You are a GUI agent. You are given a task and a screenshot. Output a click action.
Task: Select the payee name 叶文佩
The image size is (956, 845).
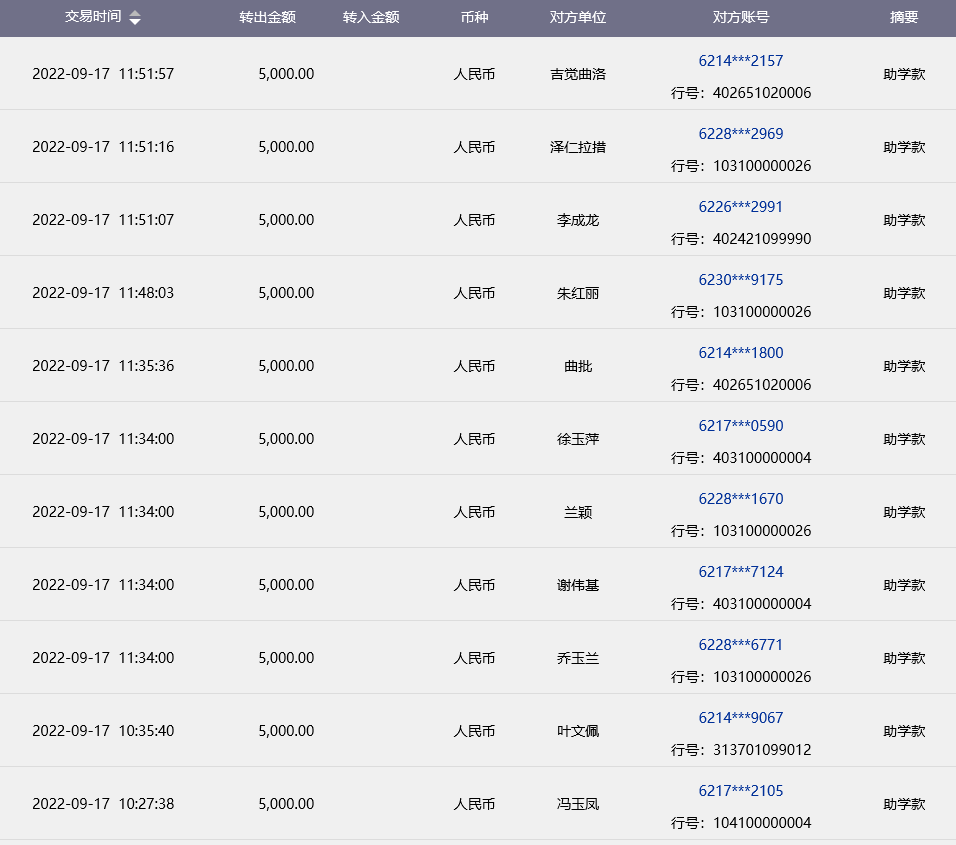coord(578,731)
